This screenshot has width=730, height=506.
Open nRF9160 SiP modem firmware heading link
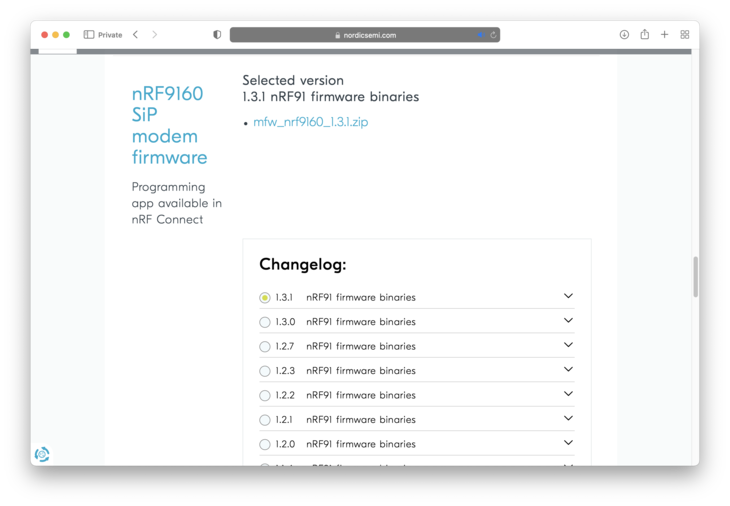(x=169, y=125)
